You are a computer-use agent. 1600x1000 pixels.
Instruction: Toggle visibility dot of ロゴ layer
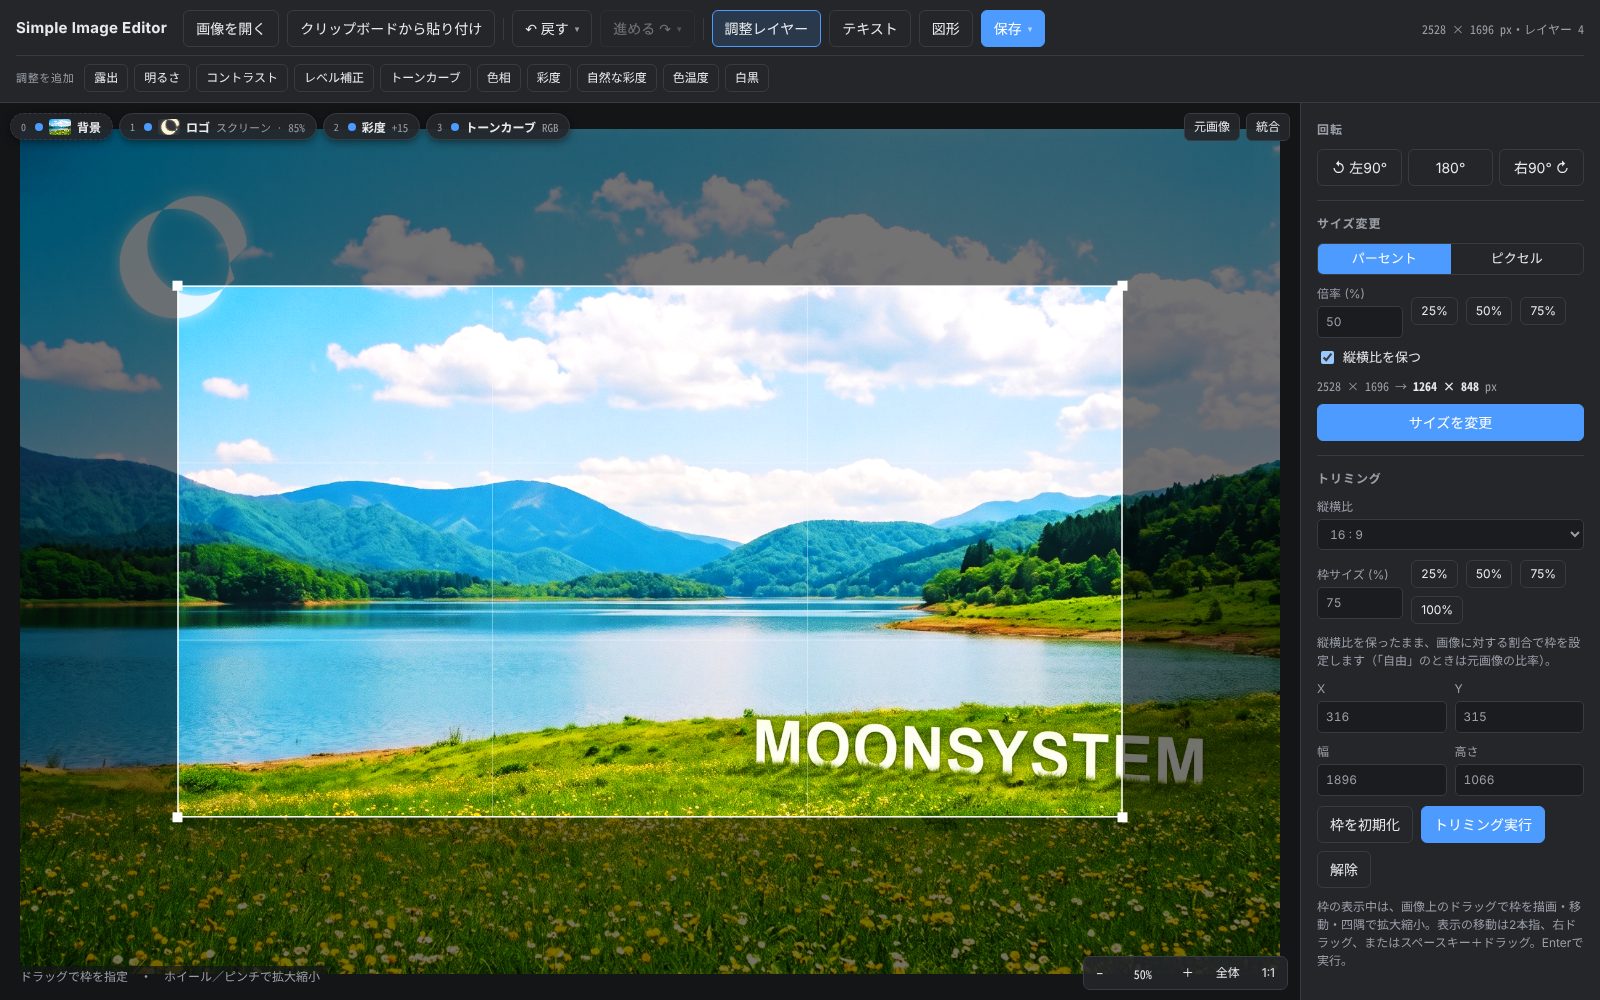coord(148,127)
